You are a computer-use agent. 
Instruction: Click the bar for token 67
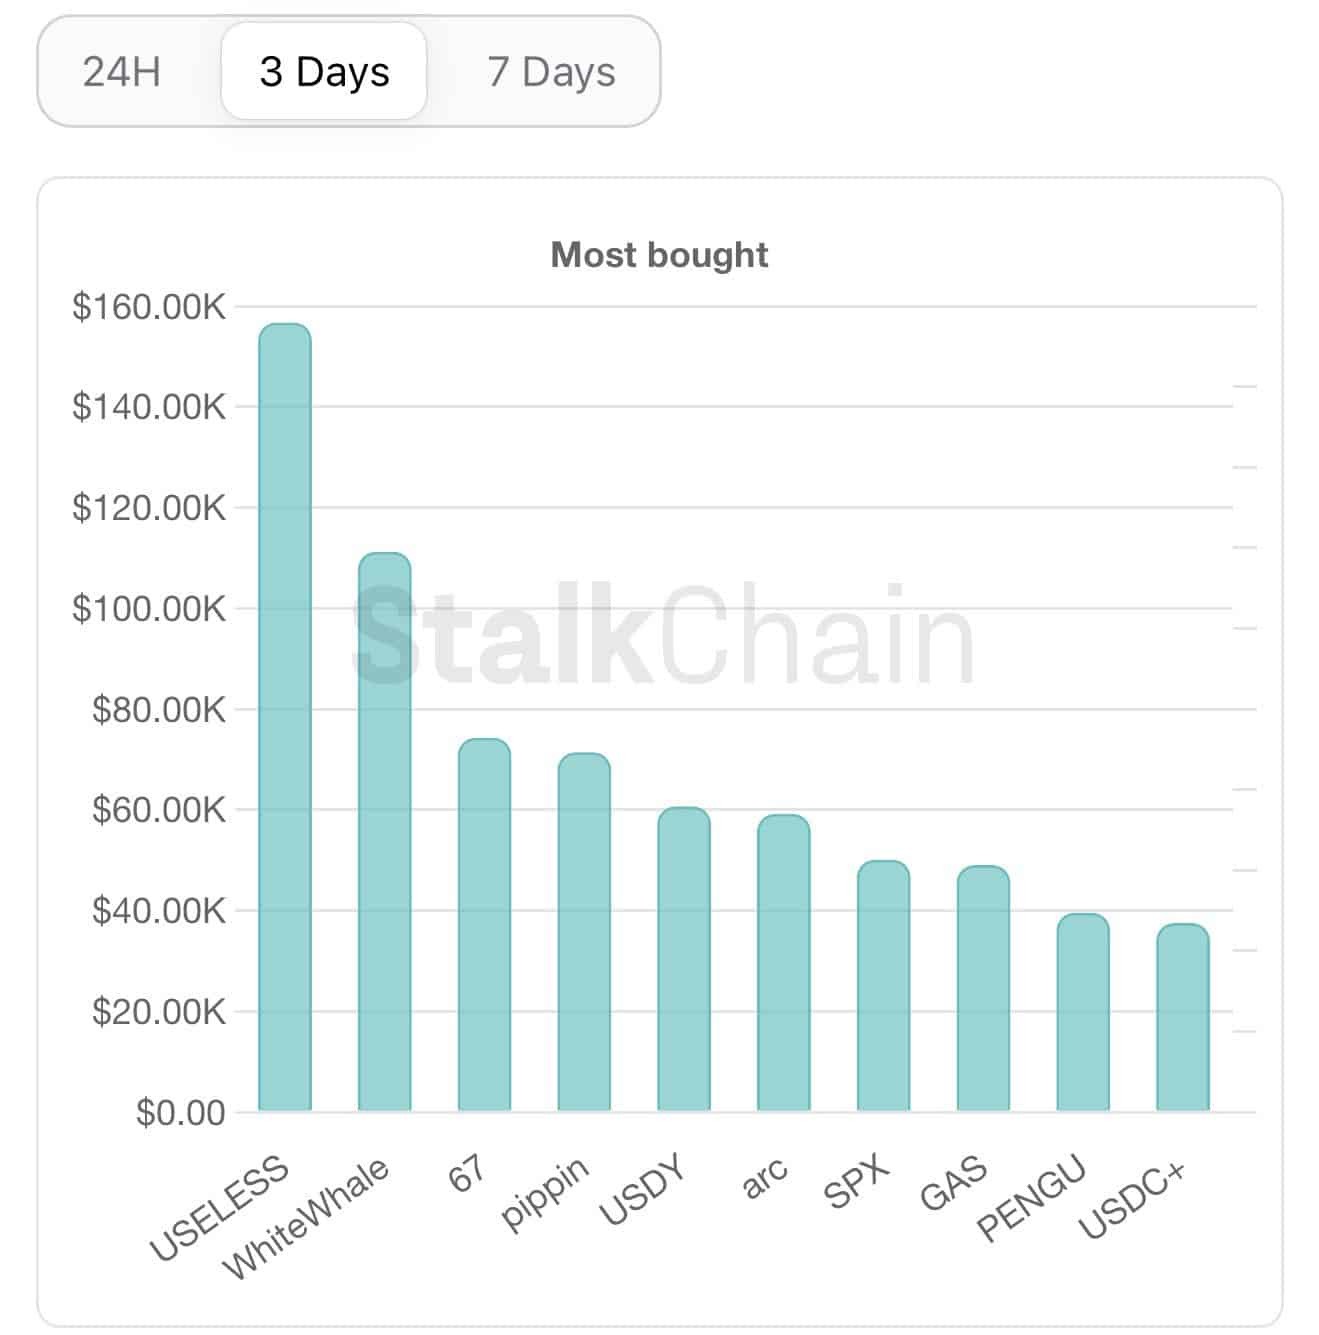point(484,925)
